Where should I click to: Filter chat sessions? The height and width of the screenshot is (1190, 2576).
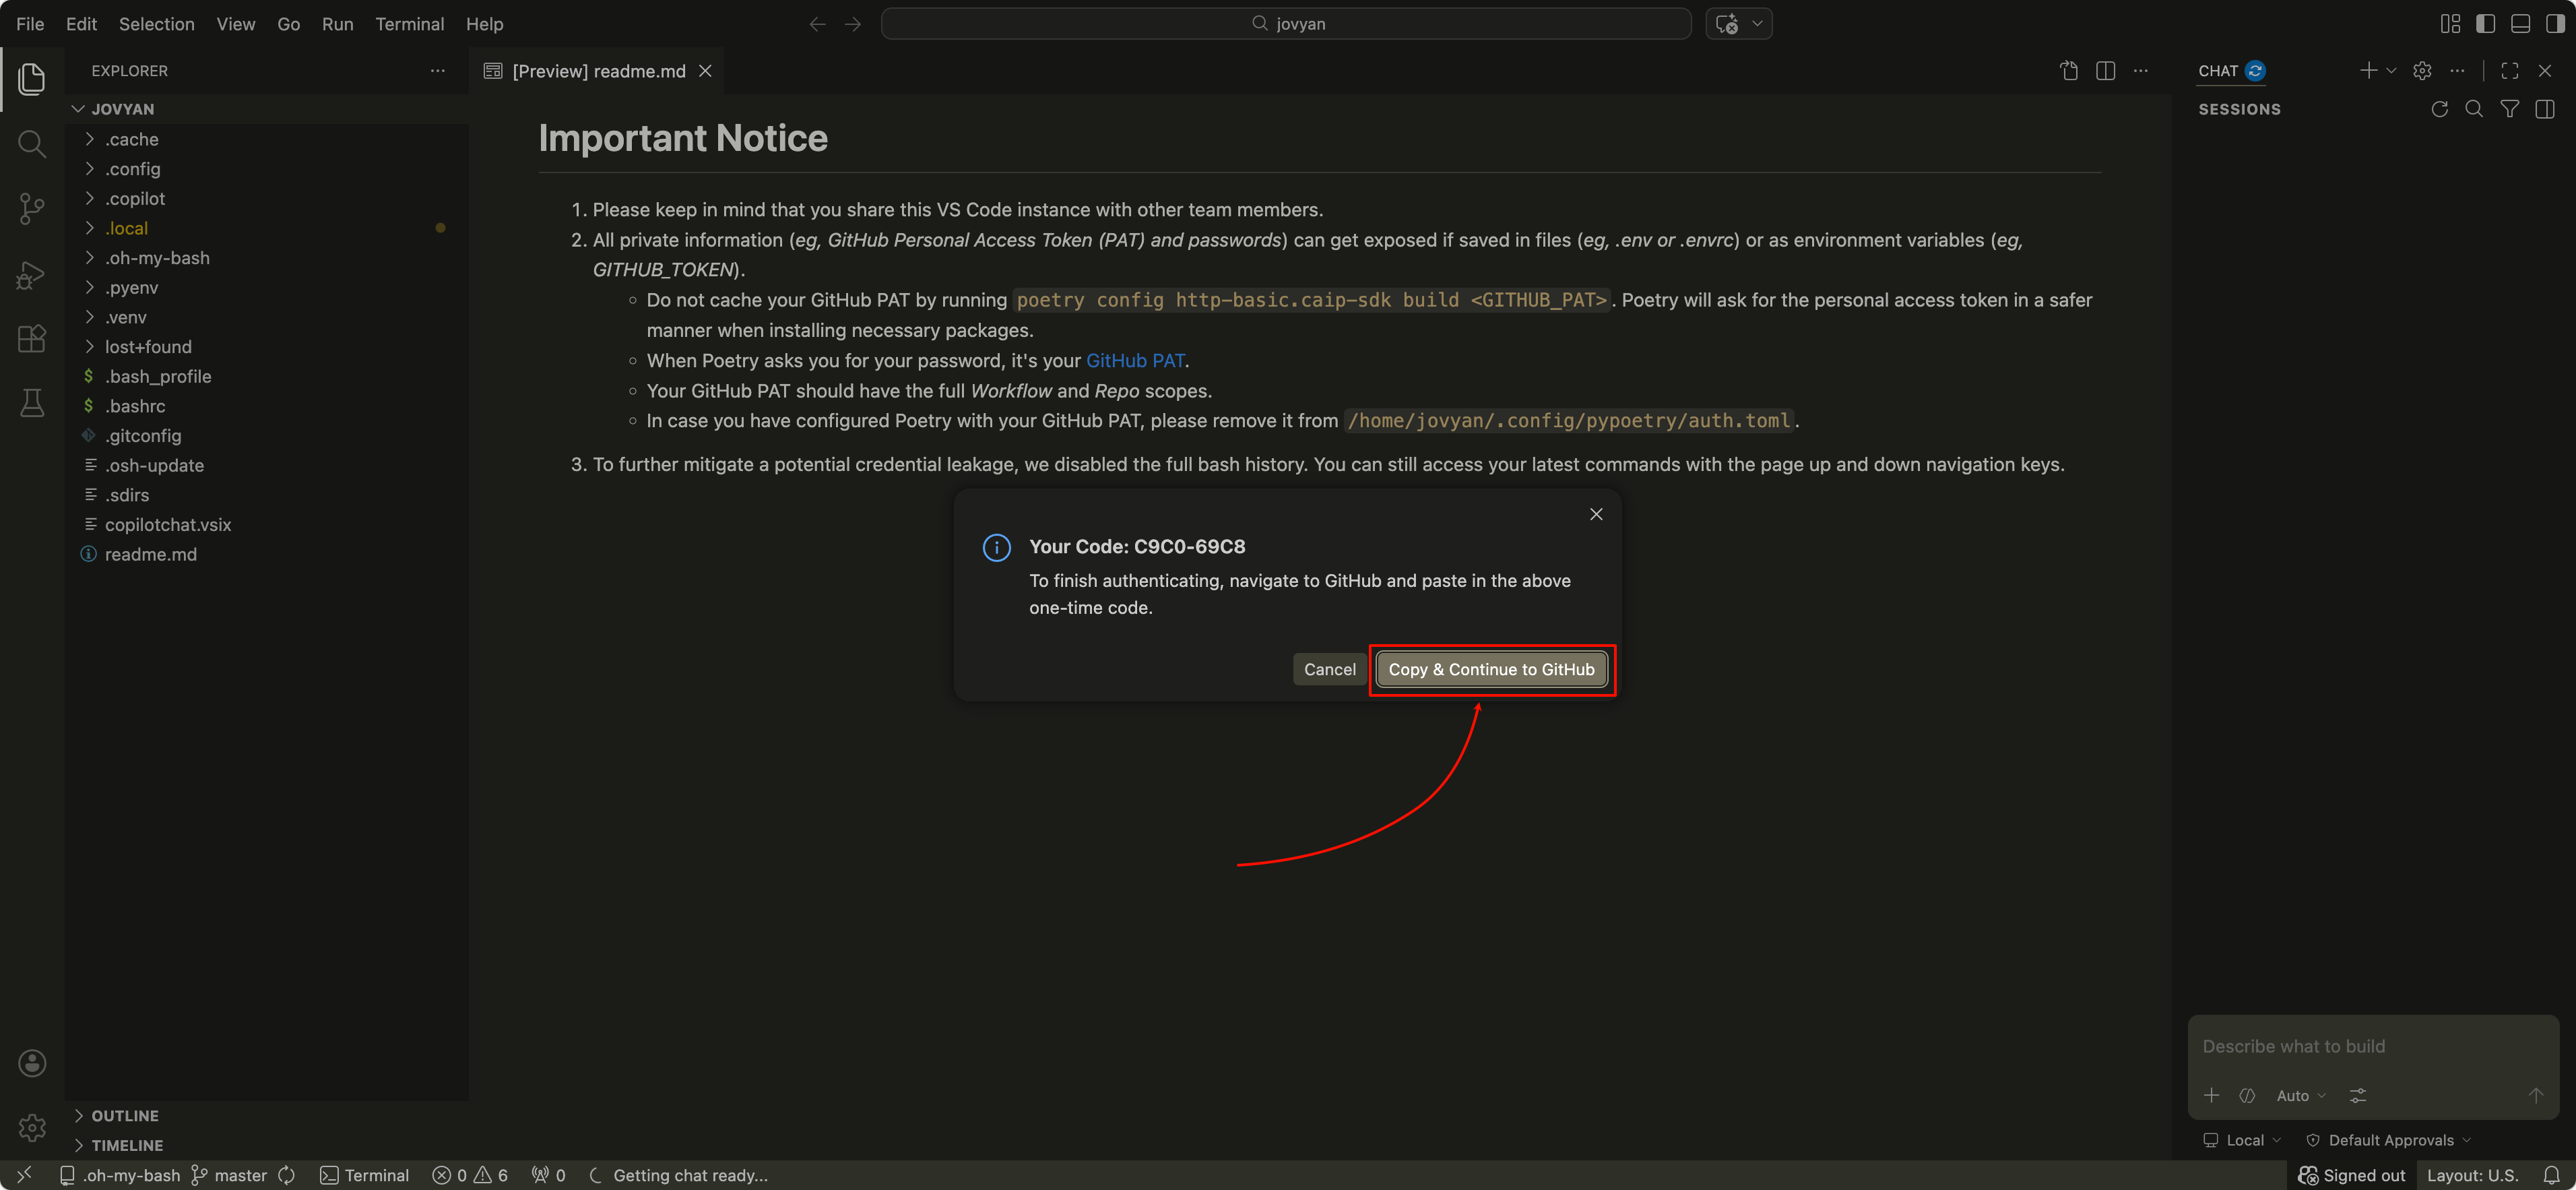pos(2510,109)
